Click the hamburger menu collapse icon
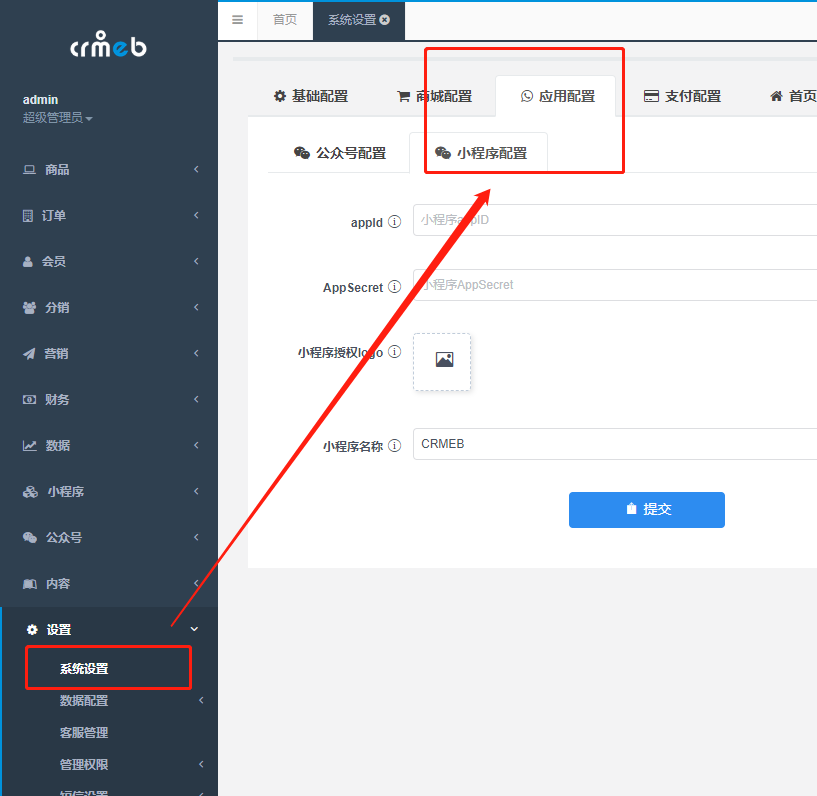Image resolution: width=817 pixels, height=796 pixels. [x=237, y=20]
